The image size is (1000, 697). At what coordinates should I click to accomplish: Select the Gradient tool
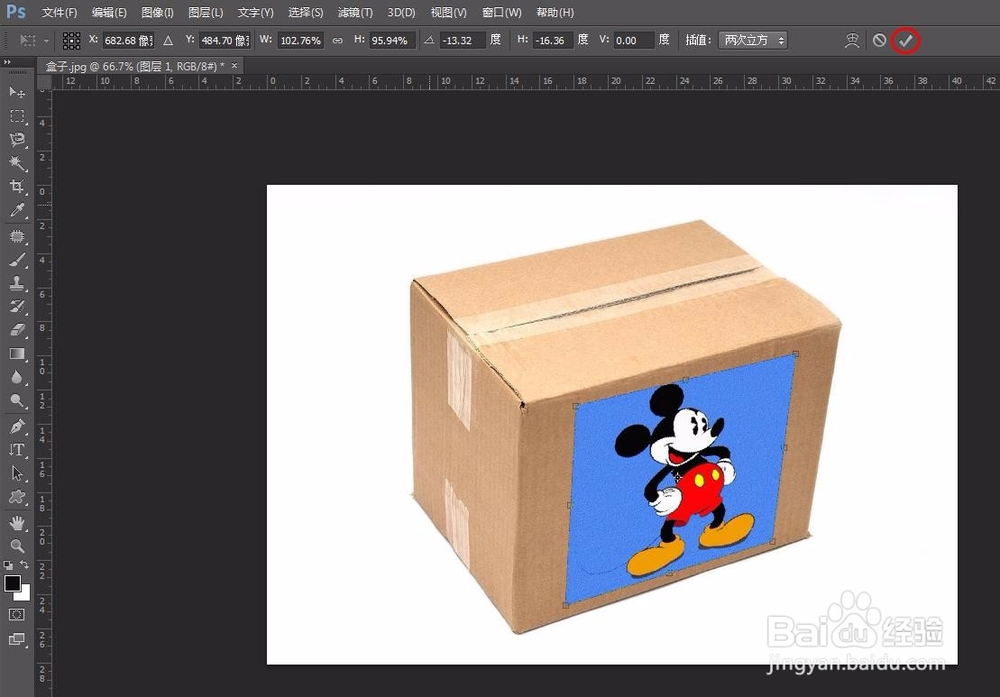point(17,353)
